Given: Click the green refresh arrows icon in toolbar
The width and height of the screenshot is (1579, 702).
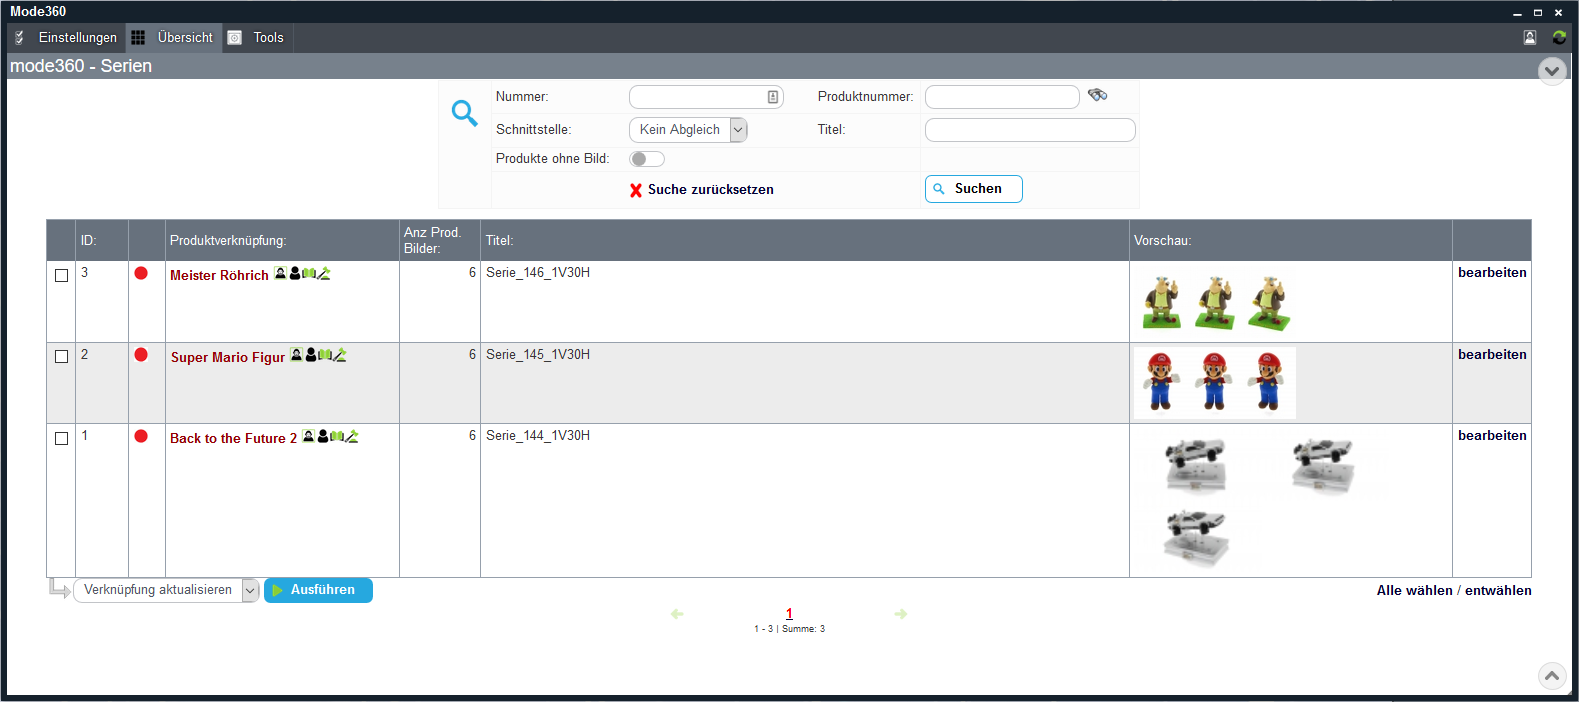Looking at the screenshot, I should click(x=1559, y=37).
